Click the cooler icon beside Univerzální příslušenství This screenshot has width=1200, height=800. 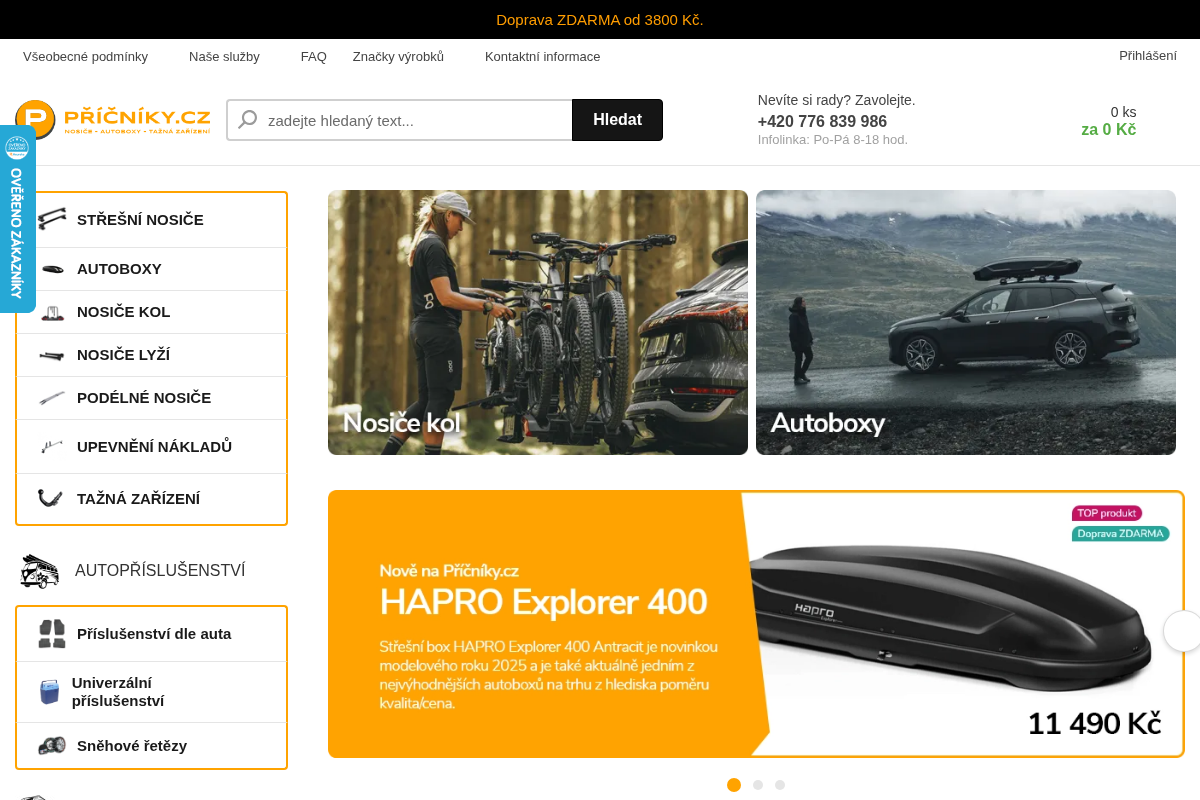(49, 692)
